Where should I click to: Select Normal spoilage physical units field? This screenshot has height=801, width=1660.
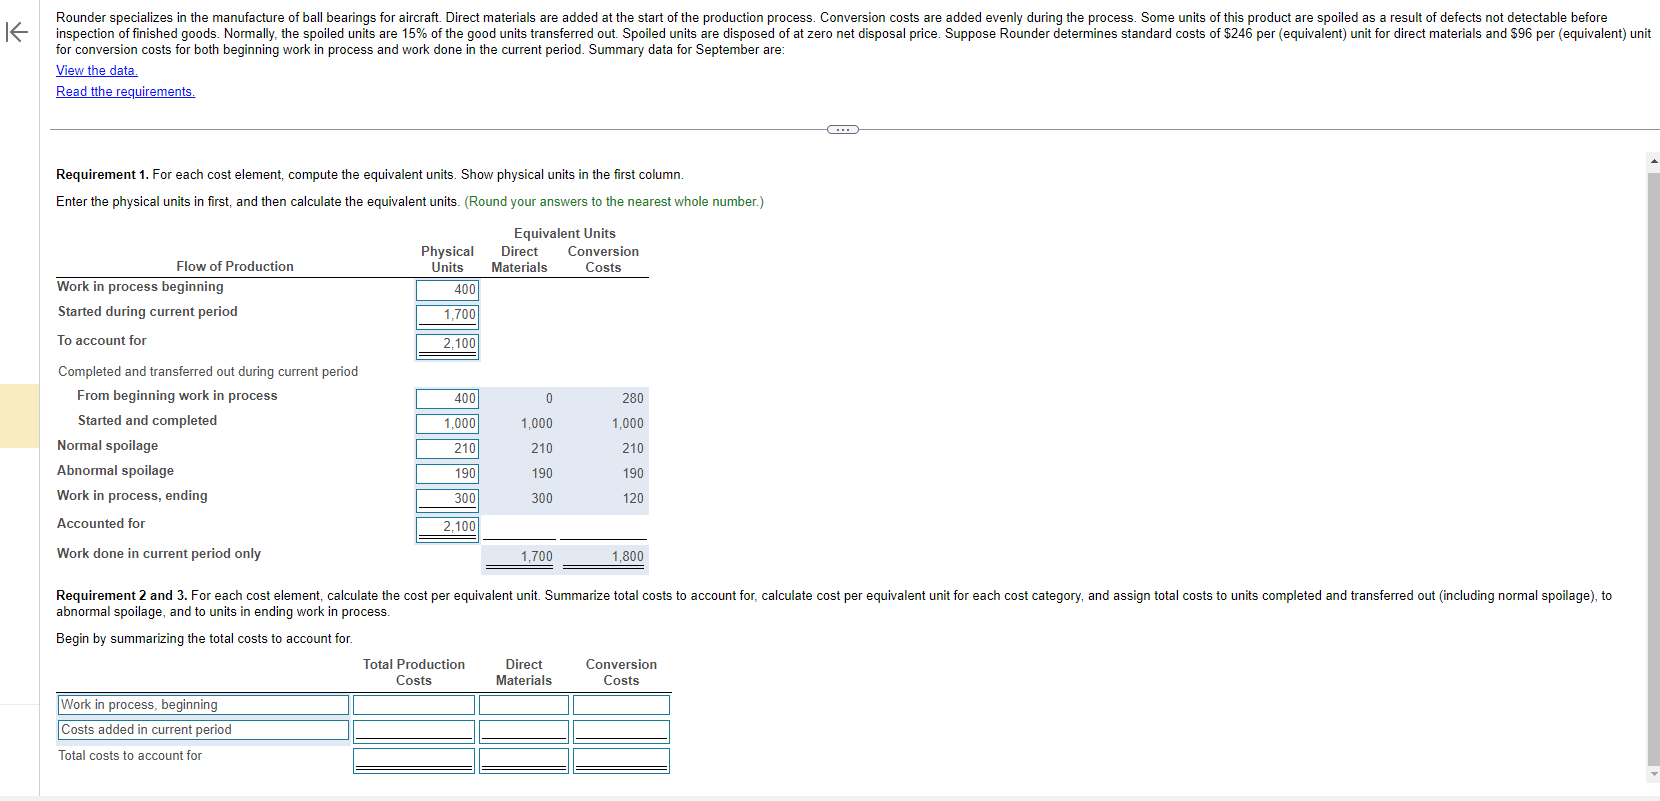pyautogui.click(x=447, y=448)
